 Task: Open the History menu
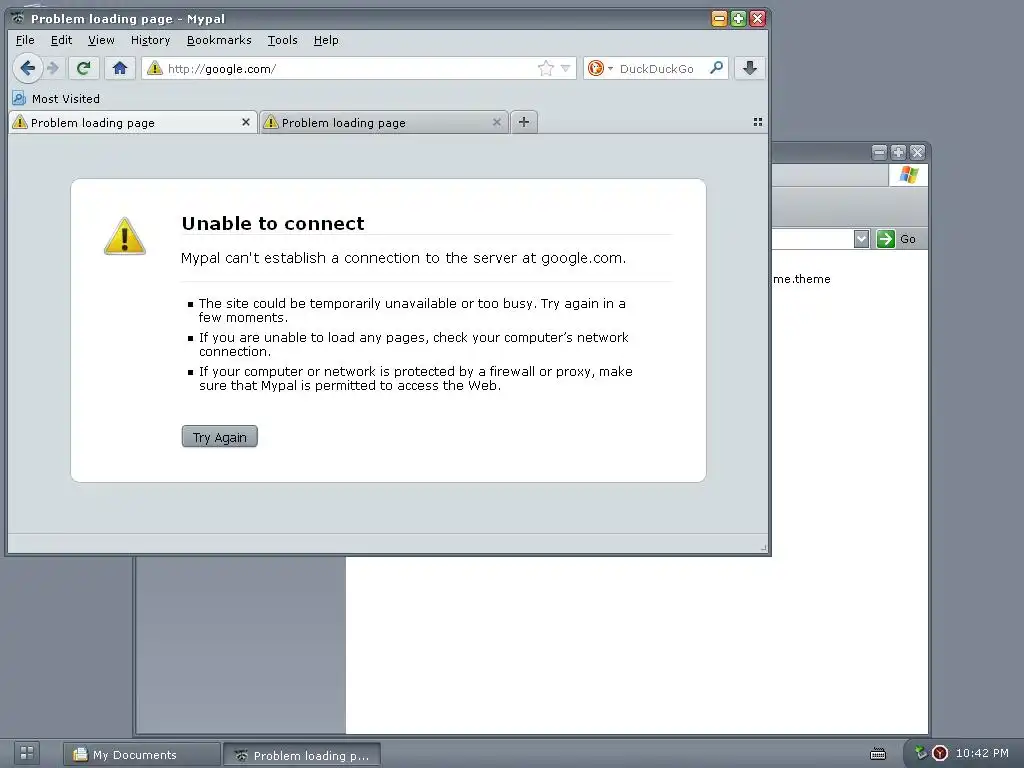(150, 40)
